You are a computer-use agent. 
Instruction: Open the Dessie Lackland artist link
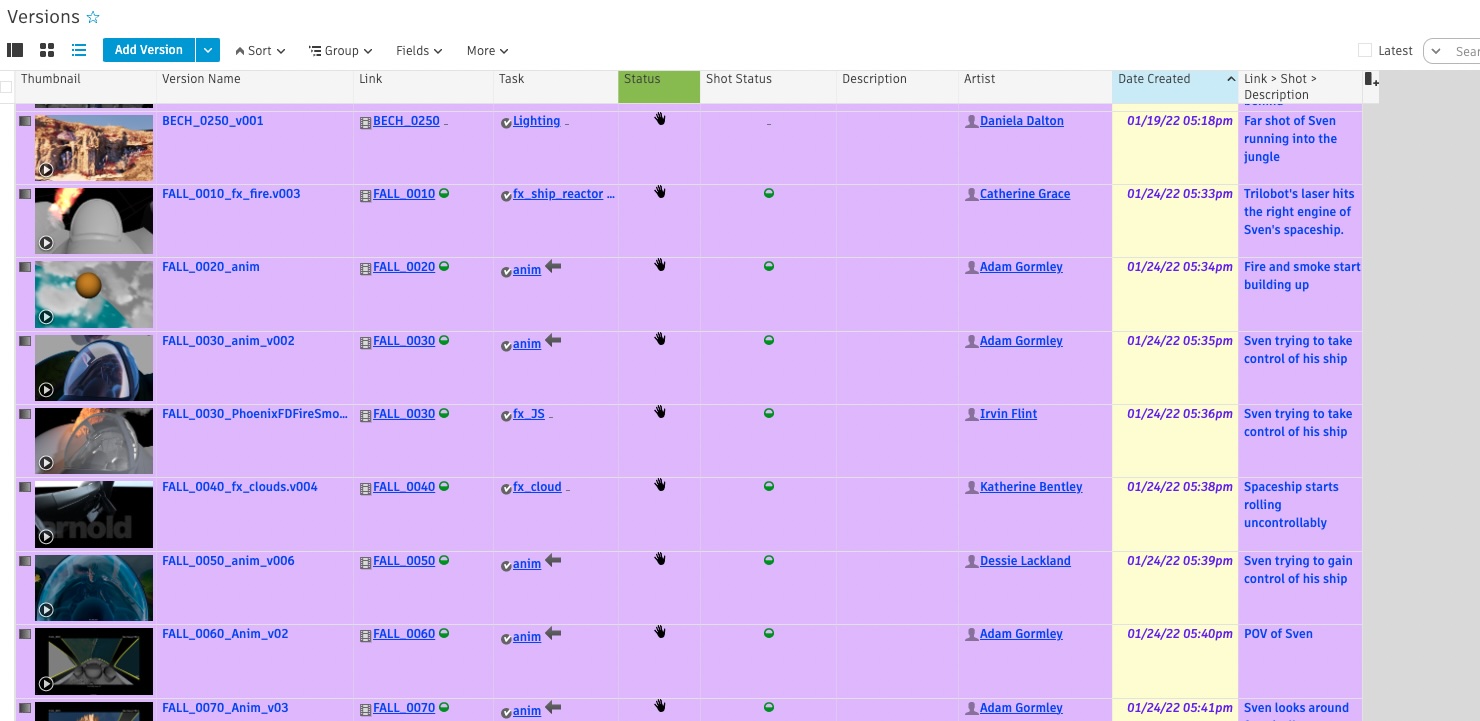point(1025,561)
